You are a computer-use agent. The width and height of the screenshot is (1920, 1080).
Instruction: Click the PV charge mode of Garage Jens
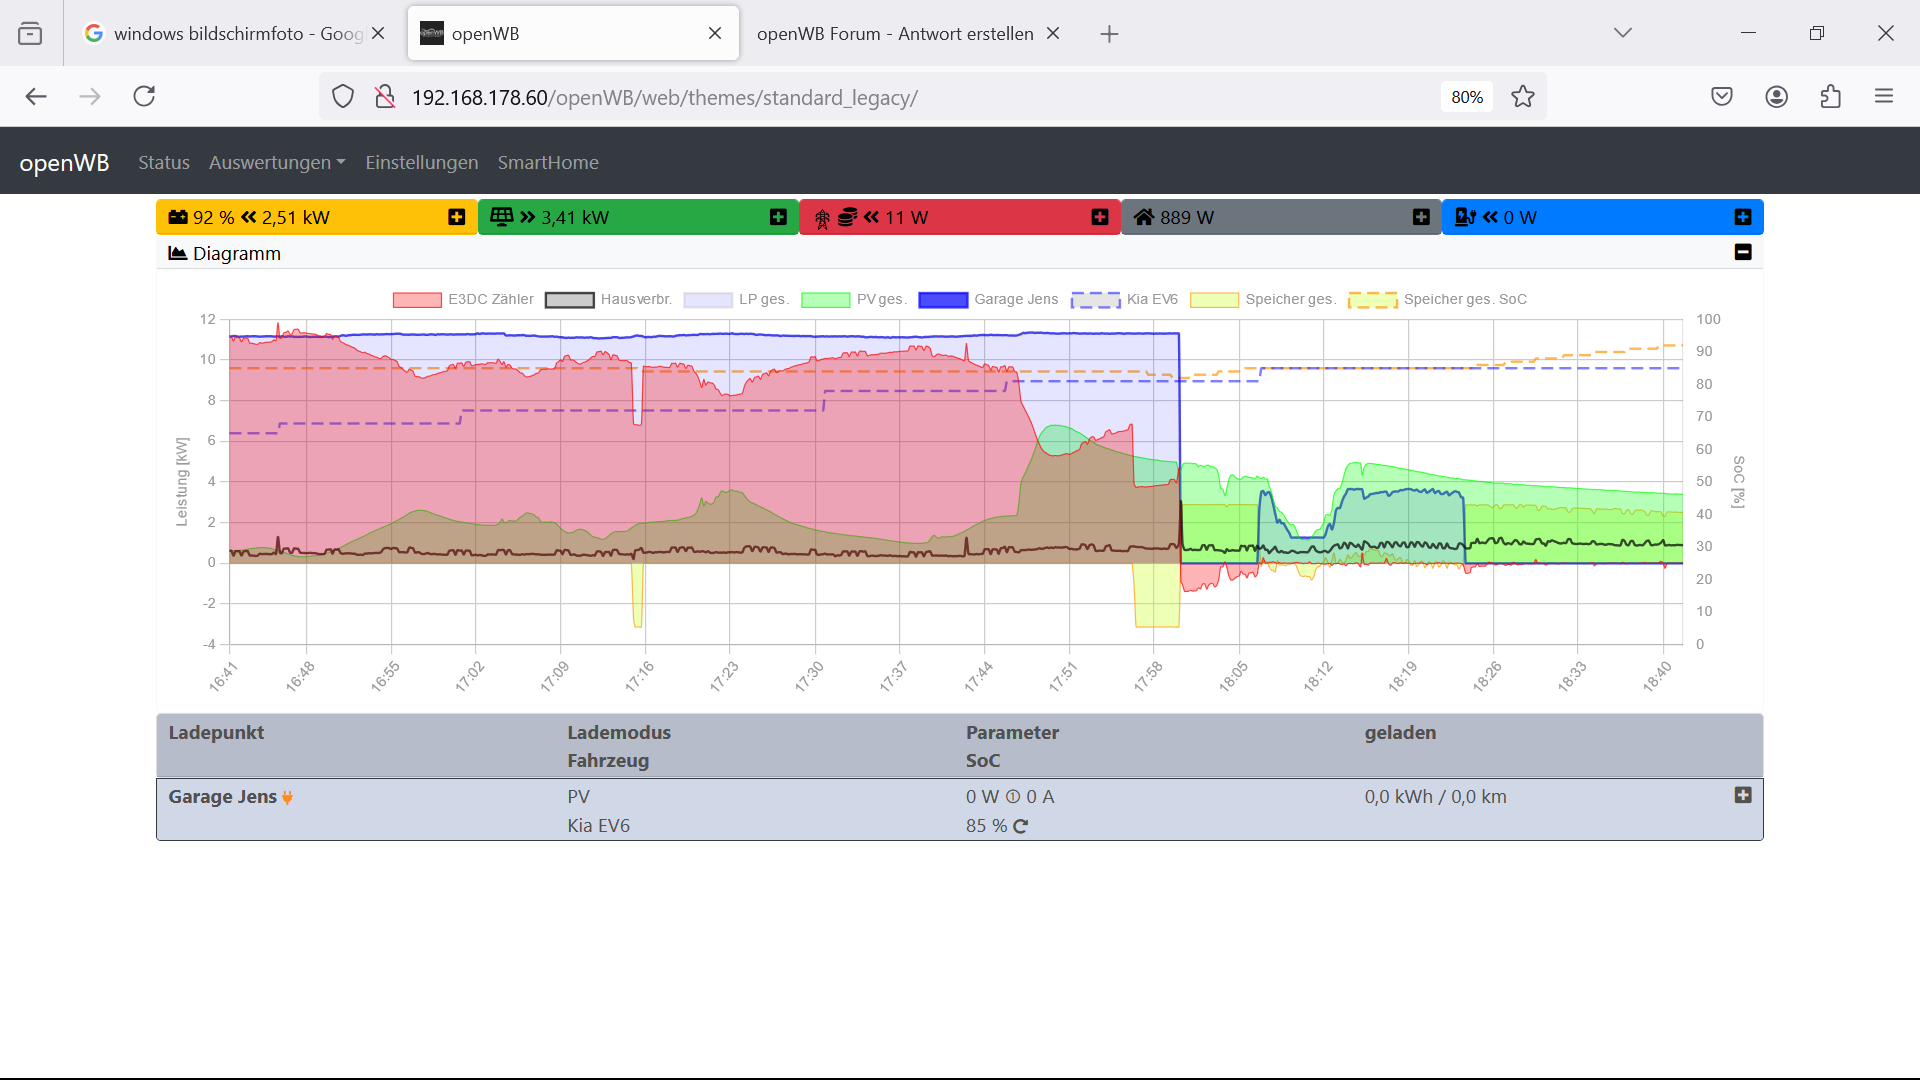(578, 797)
